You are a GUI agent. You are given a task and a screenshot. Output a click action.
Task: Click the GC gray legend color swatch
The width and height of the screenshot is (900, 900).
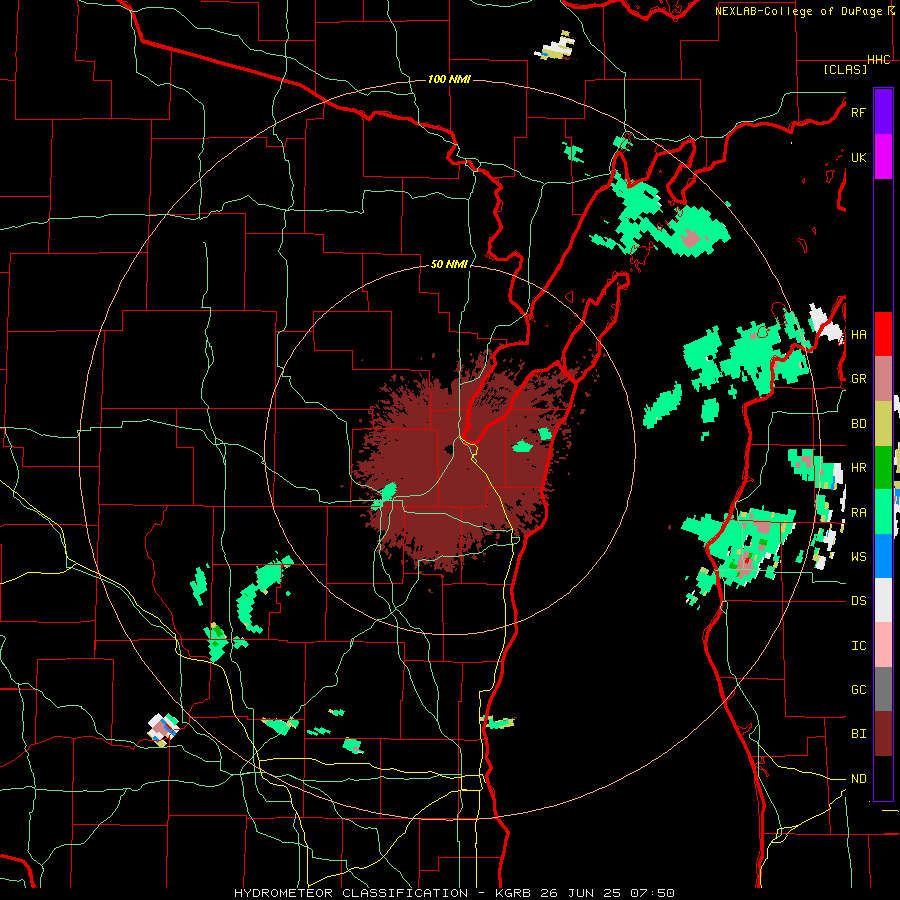tap(883, 689)
